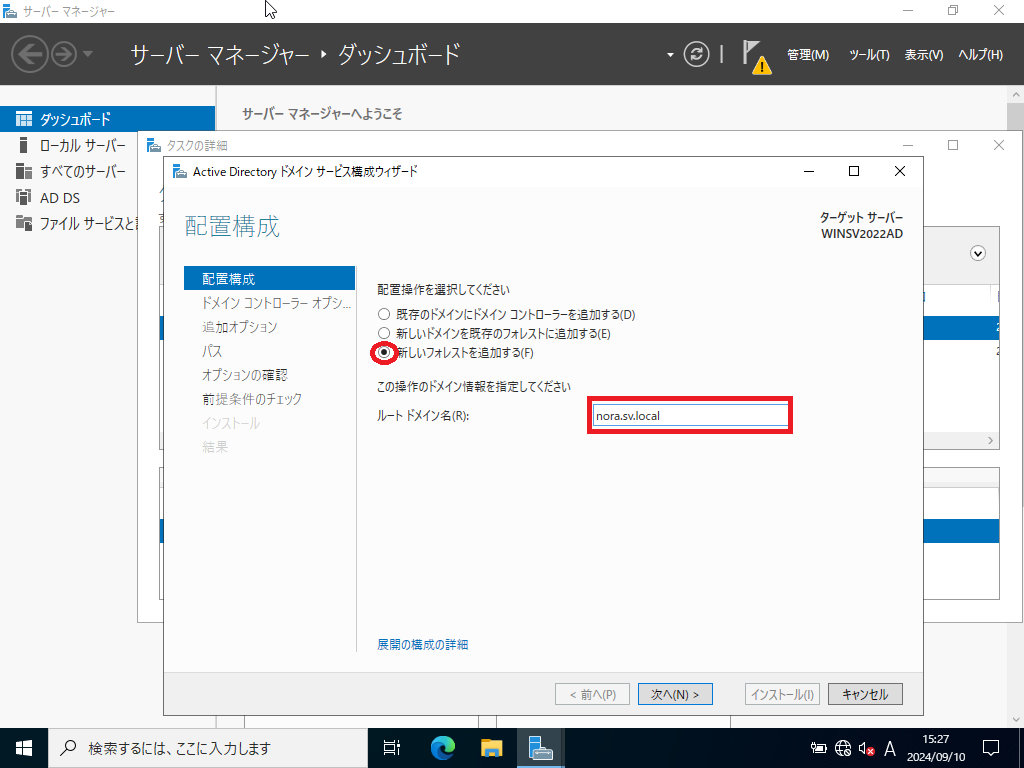This screenshot has width=1024, height=768.
Task: Open the navigation history dropdown arrow
Action: tap(88, 54)
